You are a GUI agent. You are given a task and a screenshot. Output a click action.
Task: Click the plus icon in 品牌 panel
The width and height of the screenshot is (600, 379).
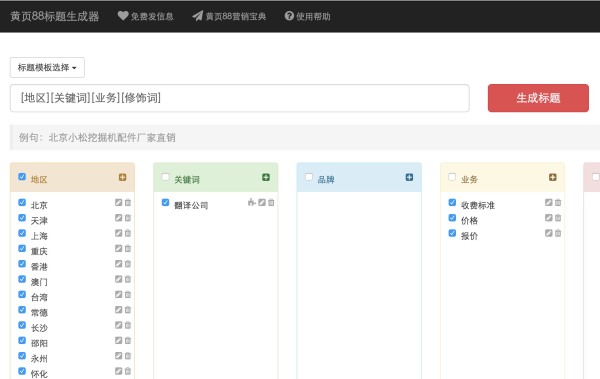[409, 177]
